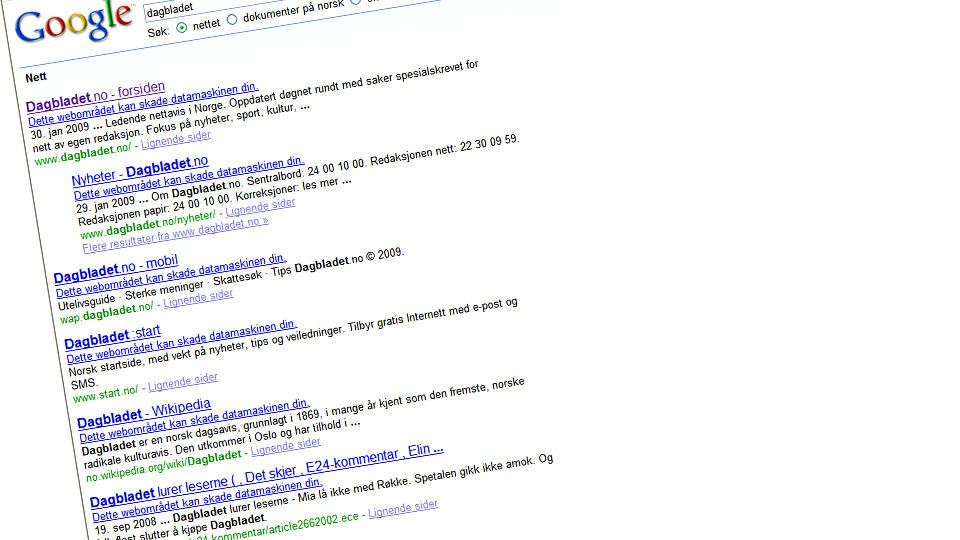The height and width of the screenshot is (540, 960).
Task: Click 'no.wikipedia.org/wiki/Dagbladet' URL text
Action: pos(163,465)
